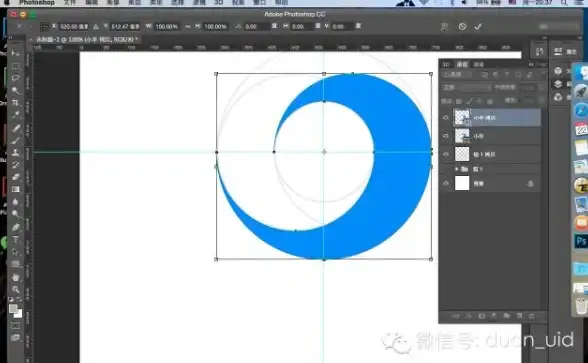Open the Photoshop application menu

(37, 3)
